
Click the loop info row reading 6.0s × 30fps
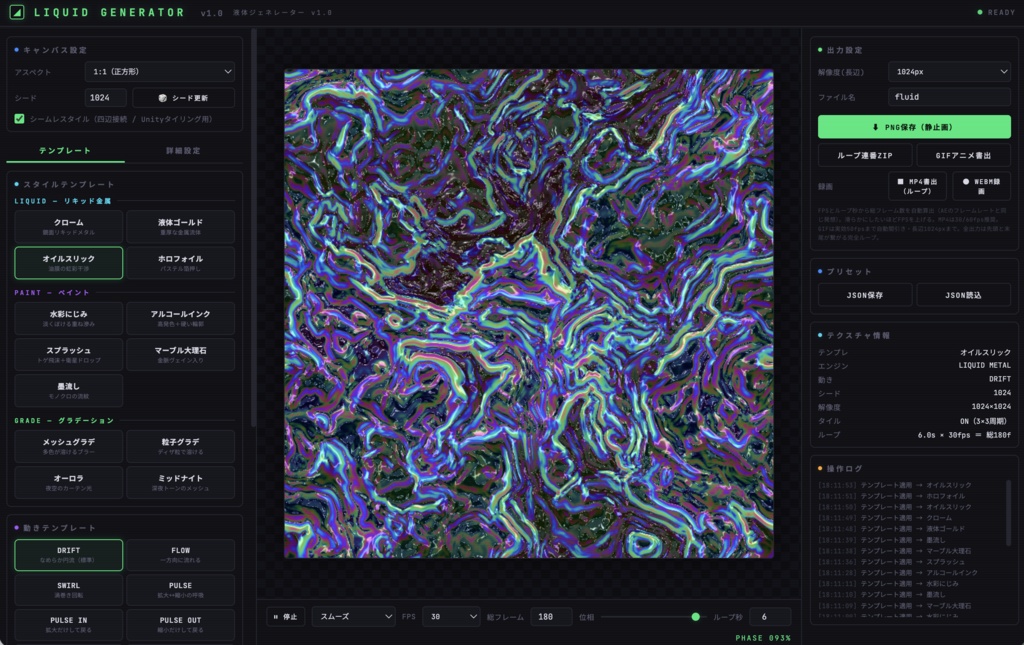point(914,435)
